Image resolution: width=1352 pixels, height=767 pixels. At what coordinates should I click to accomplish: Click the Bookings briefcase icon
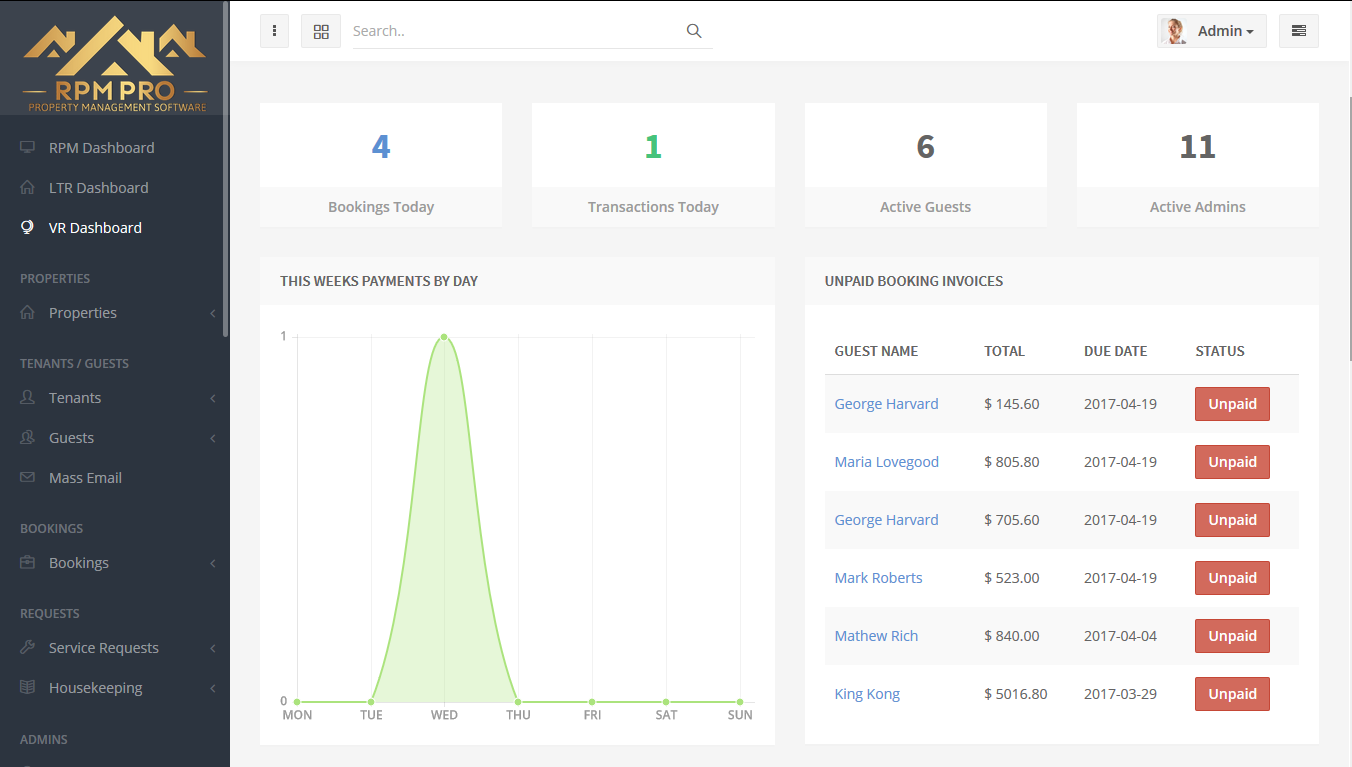28,563
